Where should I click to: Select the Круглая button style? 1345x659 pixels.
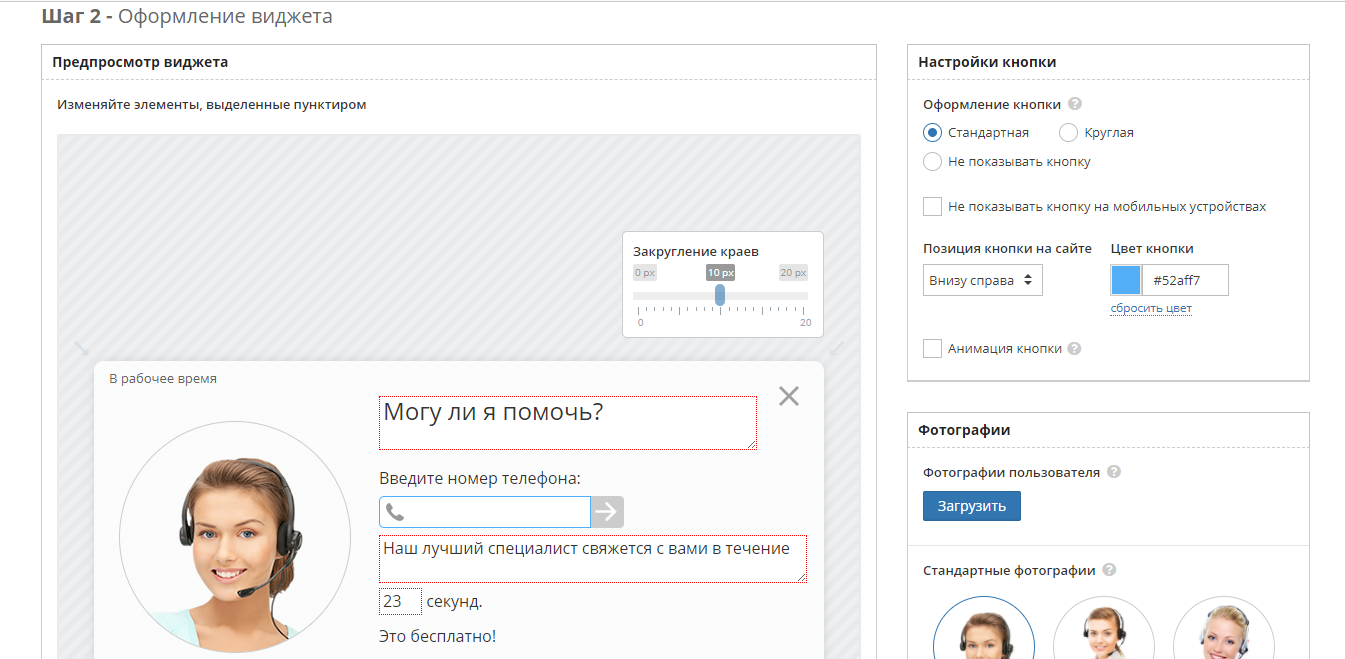click(x=1068, y=132)
